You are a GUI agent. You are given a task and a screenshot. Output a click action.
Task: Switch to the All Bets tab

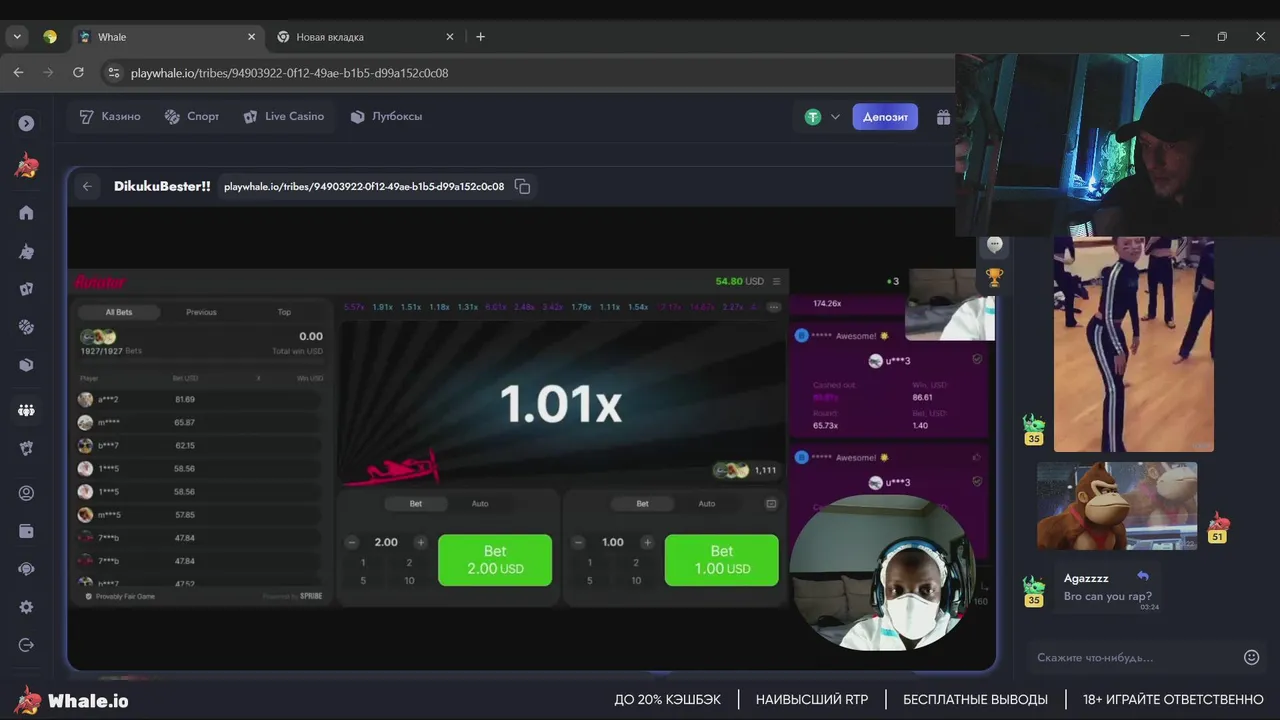click(118, 312)
